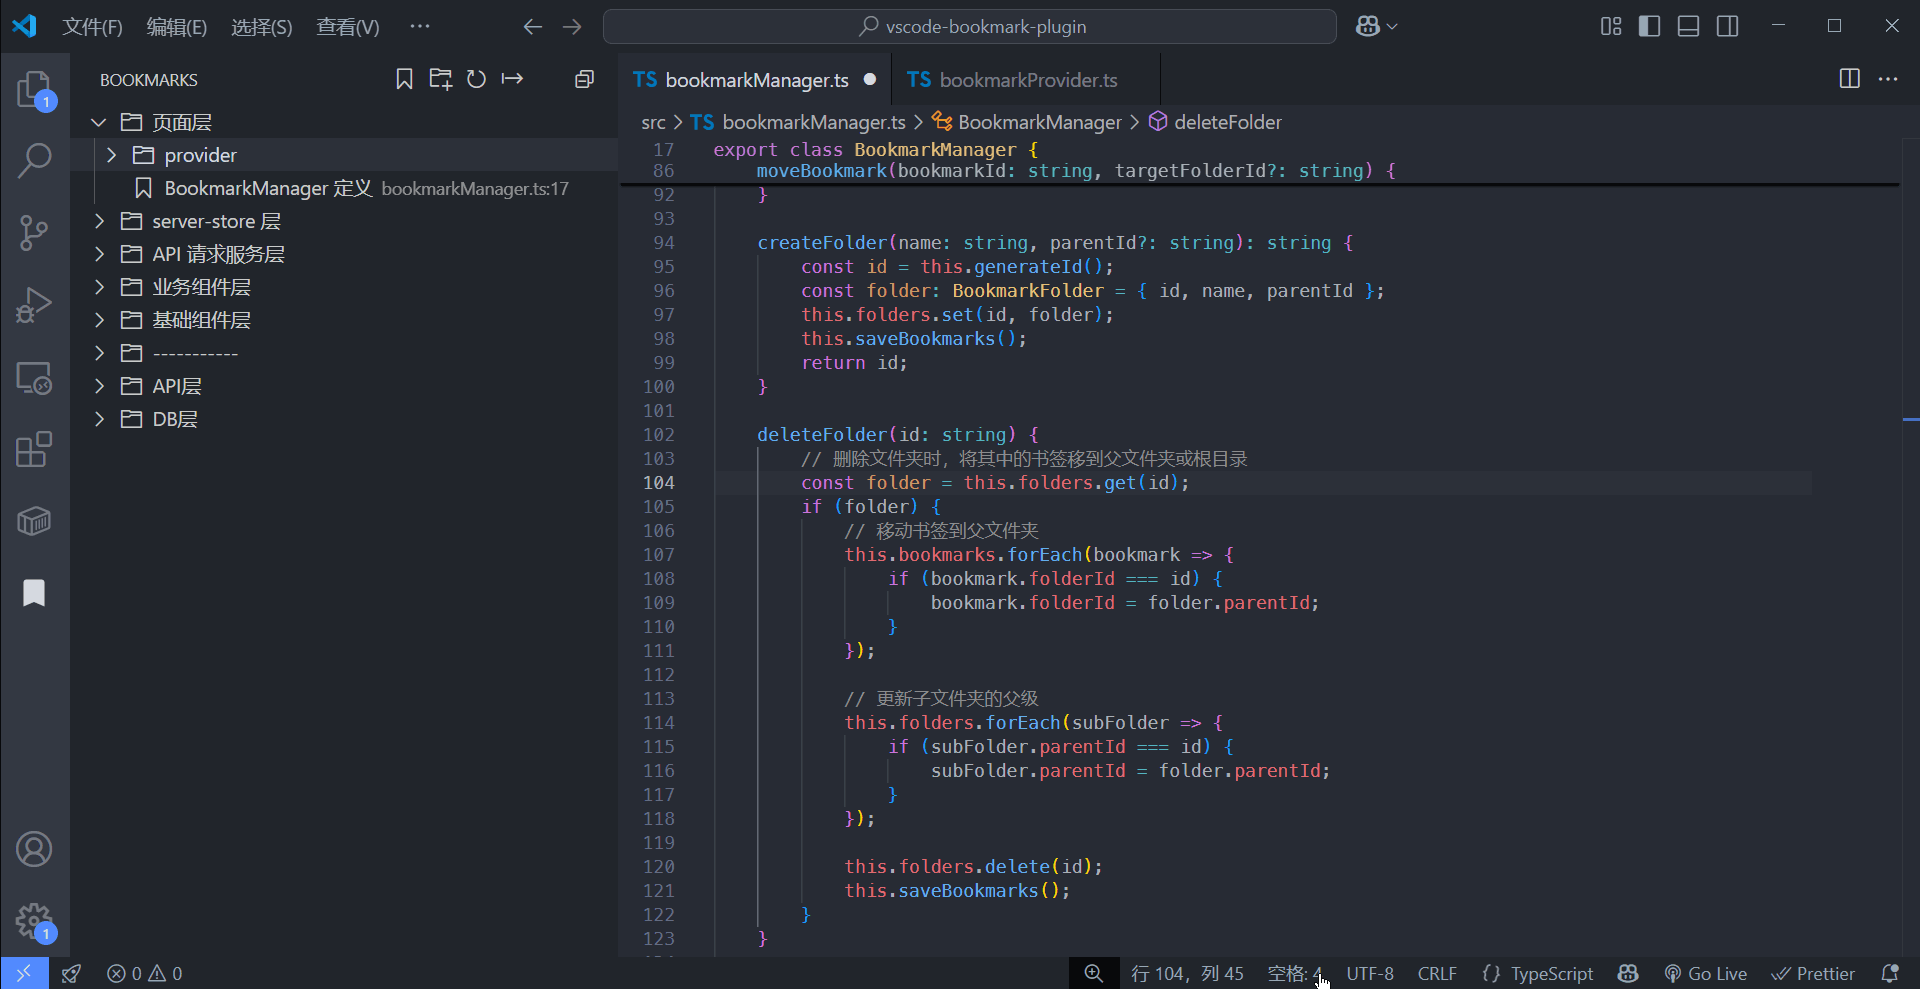This screenshot has width=1920, height=989.
Task: Expand the dashed separator folder
Action: (98, 353)
